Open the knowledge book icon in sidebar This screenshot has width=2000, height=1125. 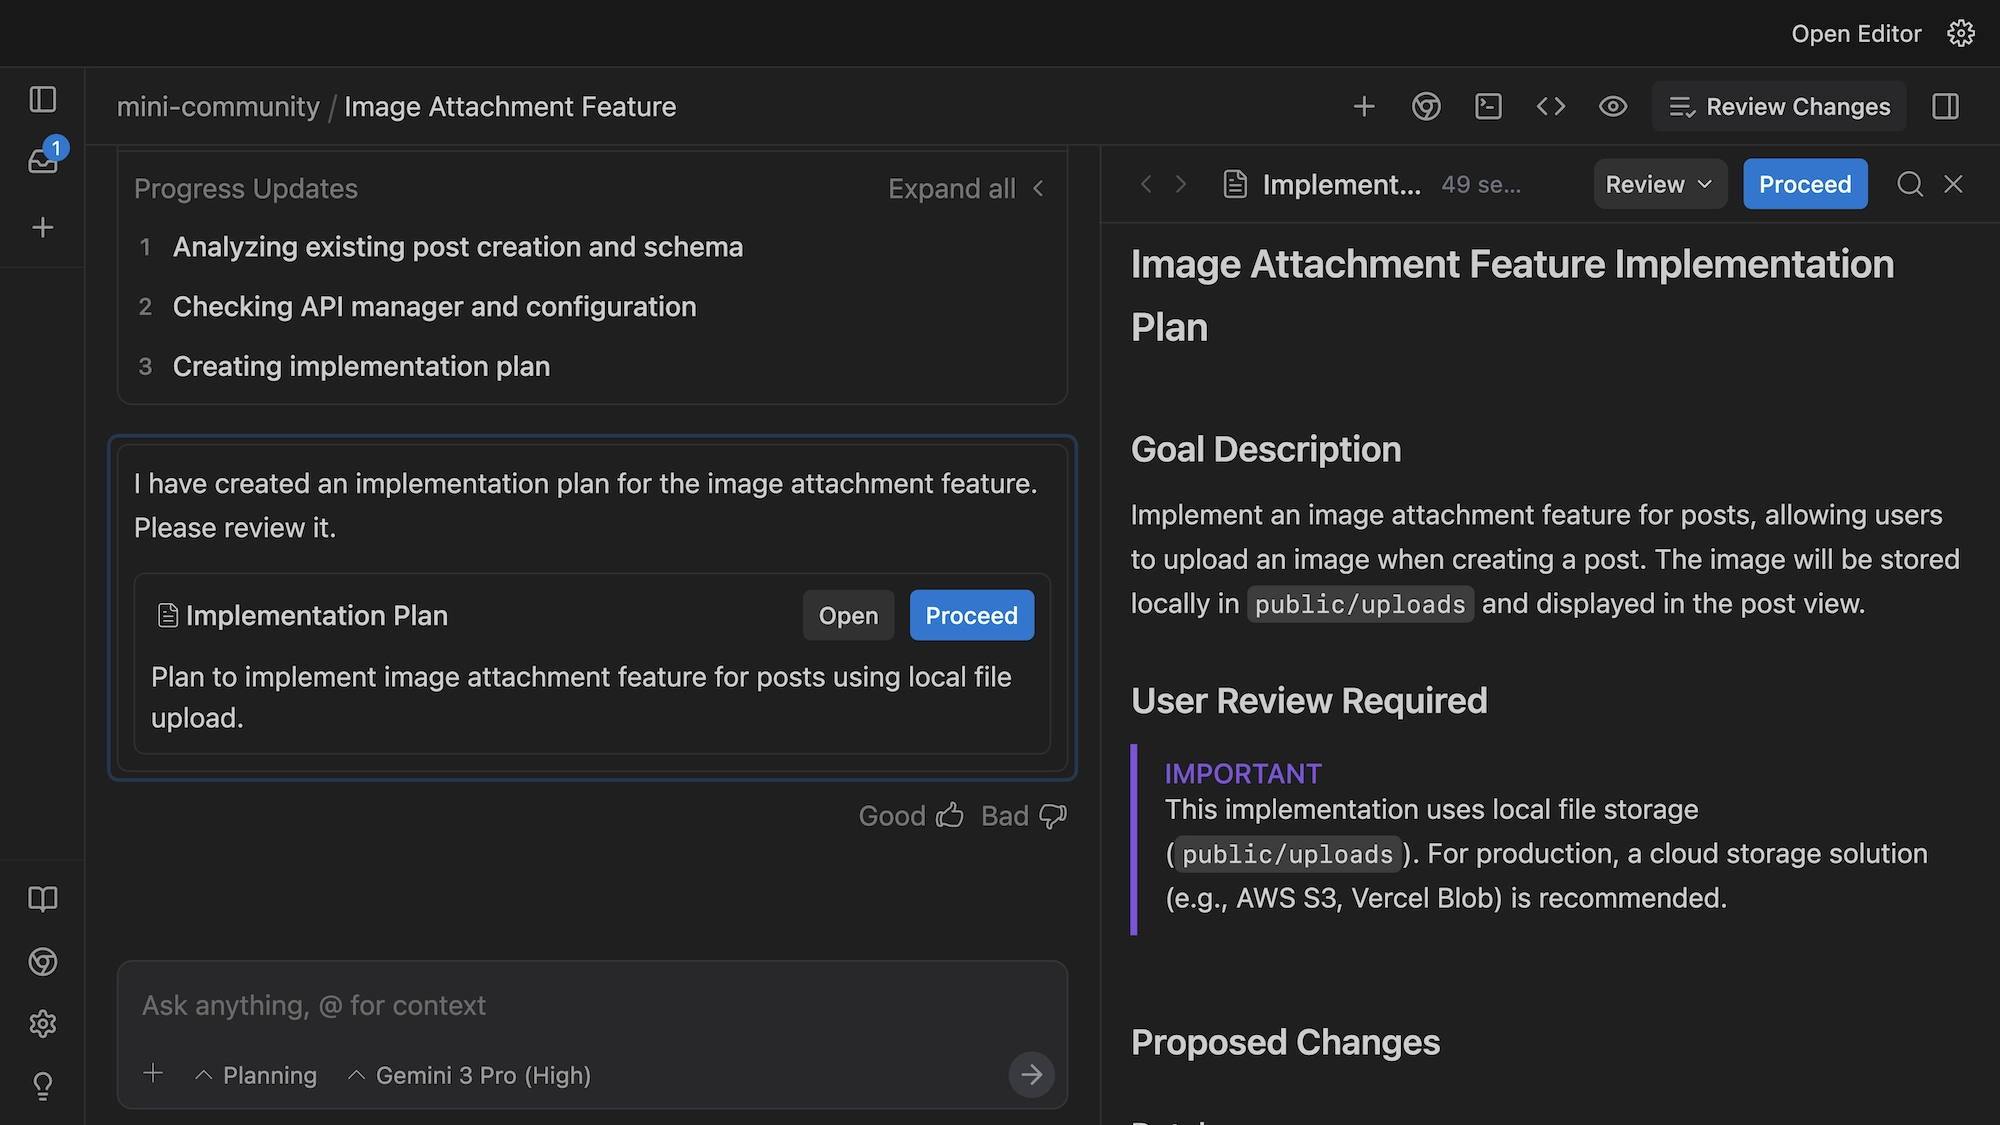[x=43, y=899]
